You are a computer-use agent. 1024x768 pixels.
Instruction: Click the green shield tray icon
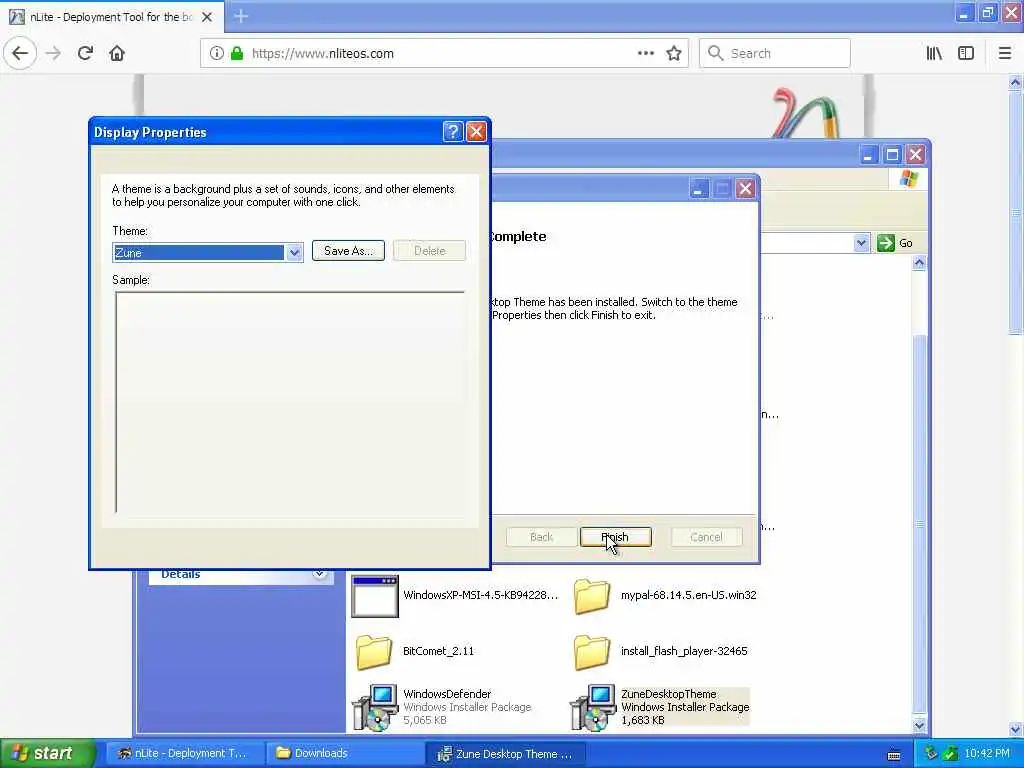click(x=950, y=754)
